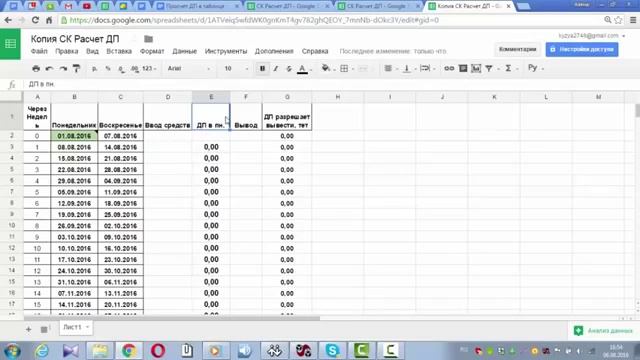Insert a link
The image size is (640, 360).
[449, 69]
